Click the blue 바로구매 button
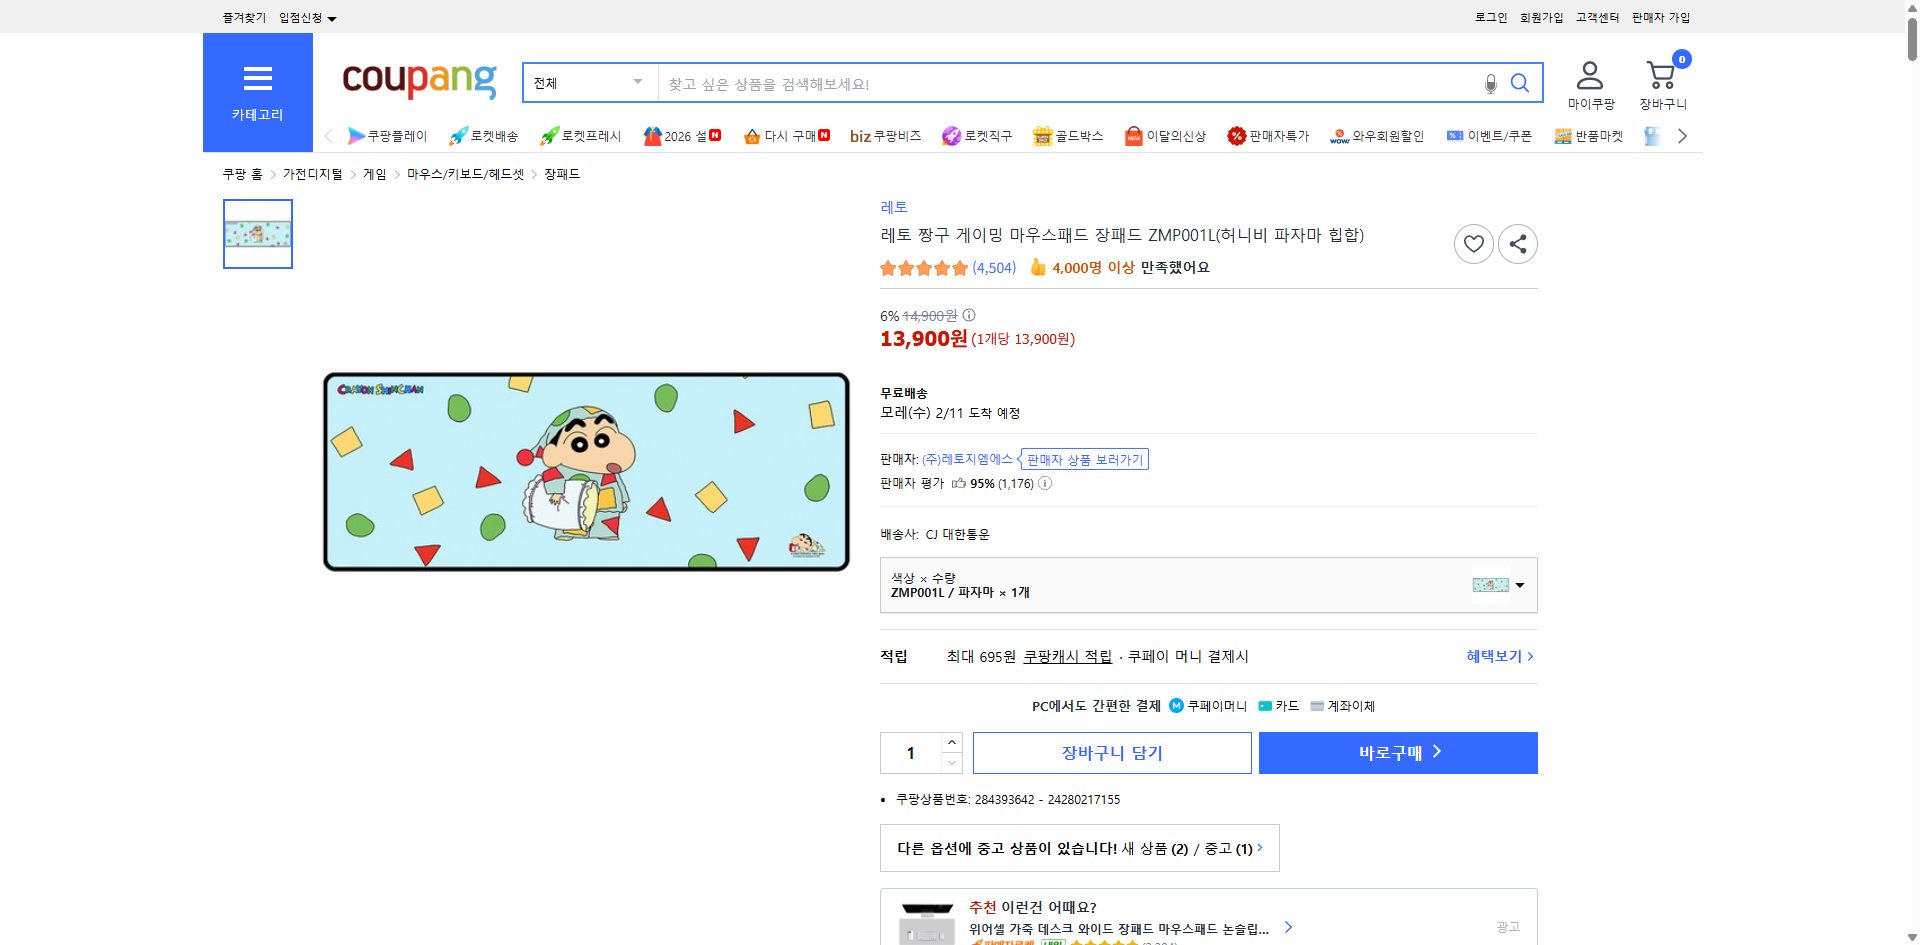The width and height of the screenshot is (1920, 945). click(1397, 752)
